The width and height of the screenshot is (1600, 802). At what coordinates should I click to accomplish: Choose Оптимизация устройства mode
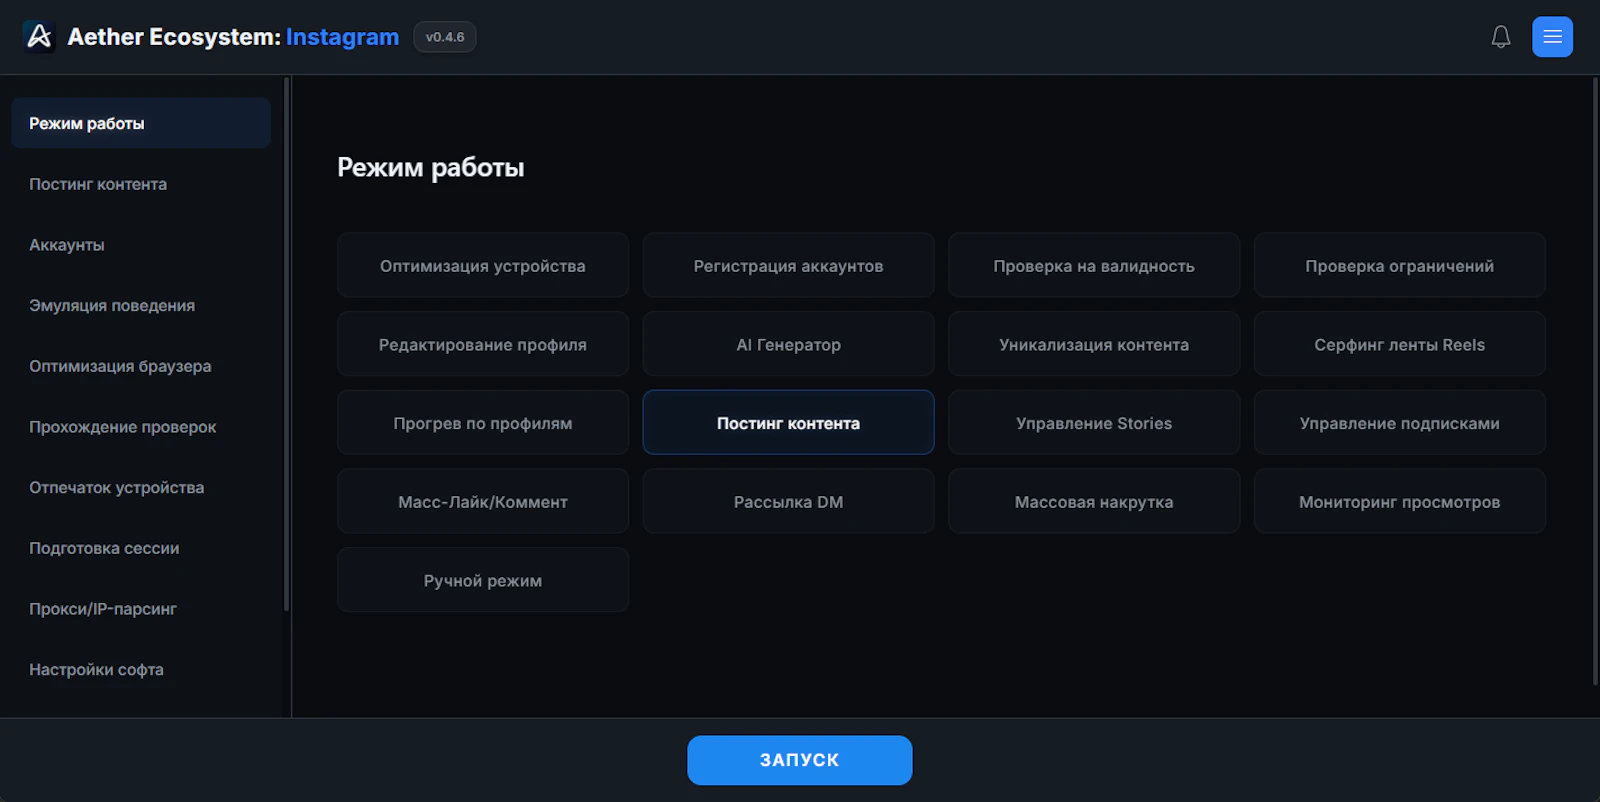coord(483,265)
